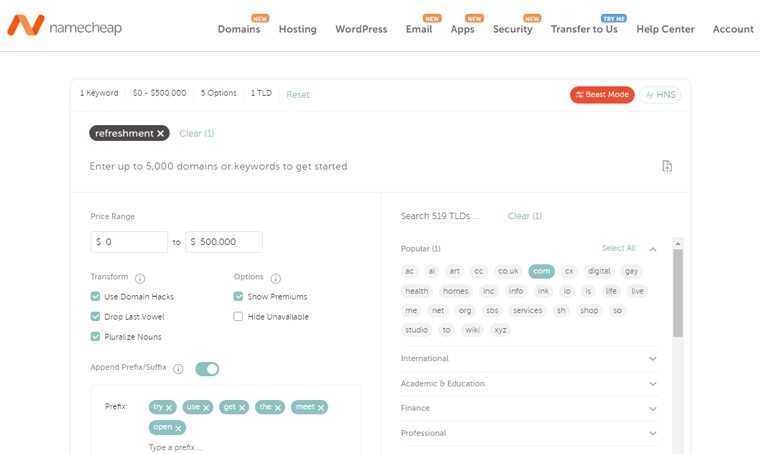Viewport: 760px width, 454px height.
Task: Open the Hosting menu
Action: [298, 29]
